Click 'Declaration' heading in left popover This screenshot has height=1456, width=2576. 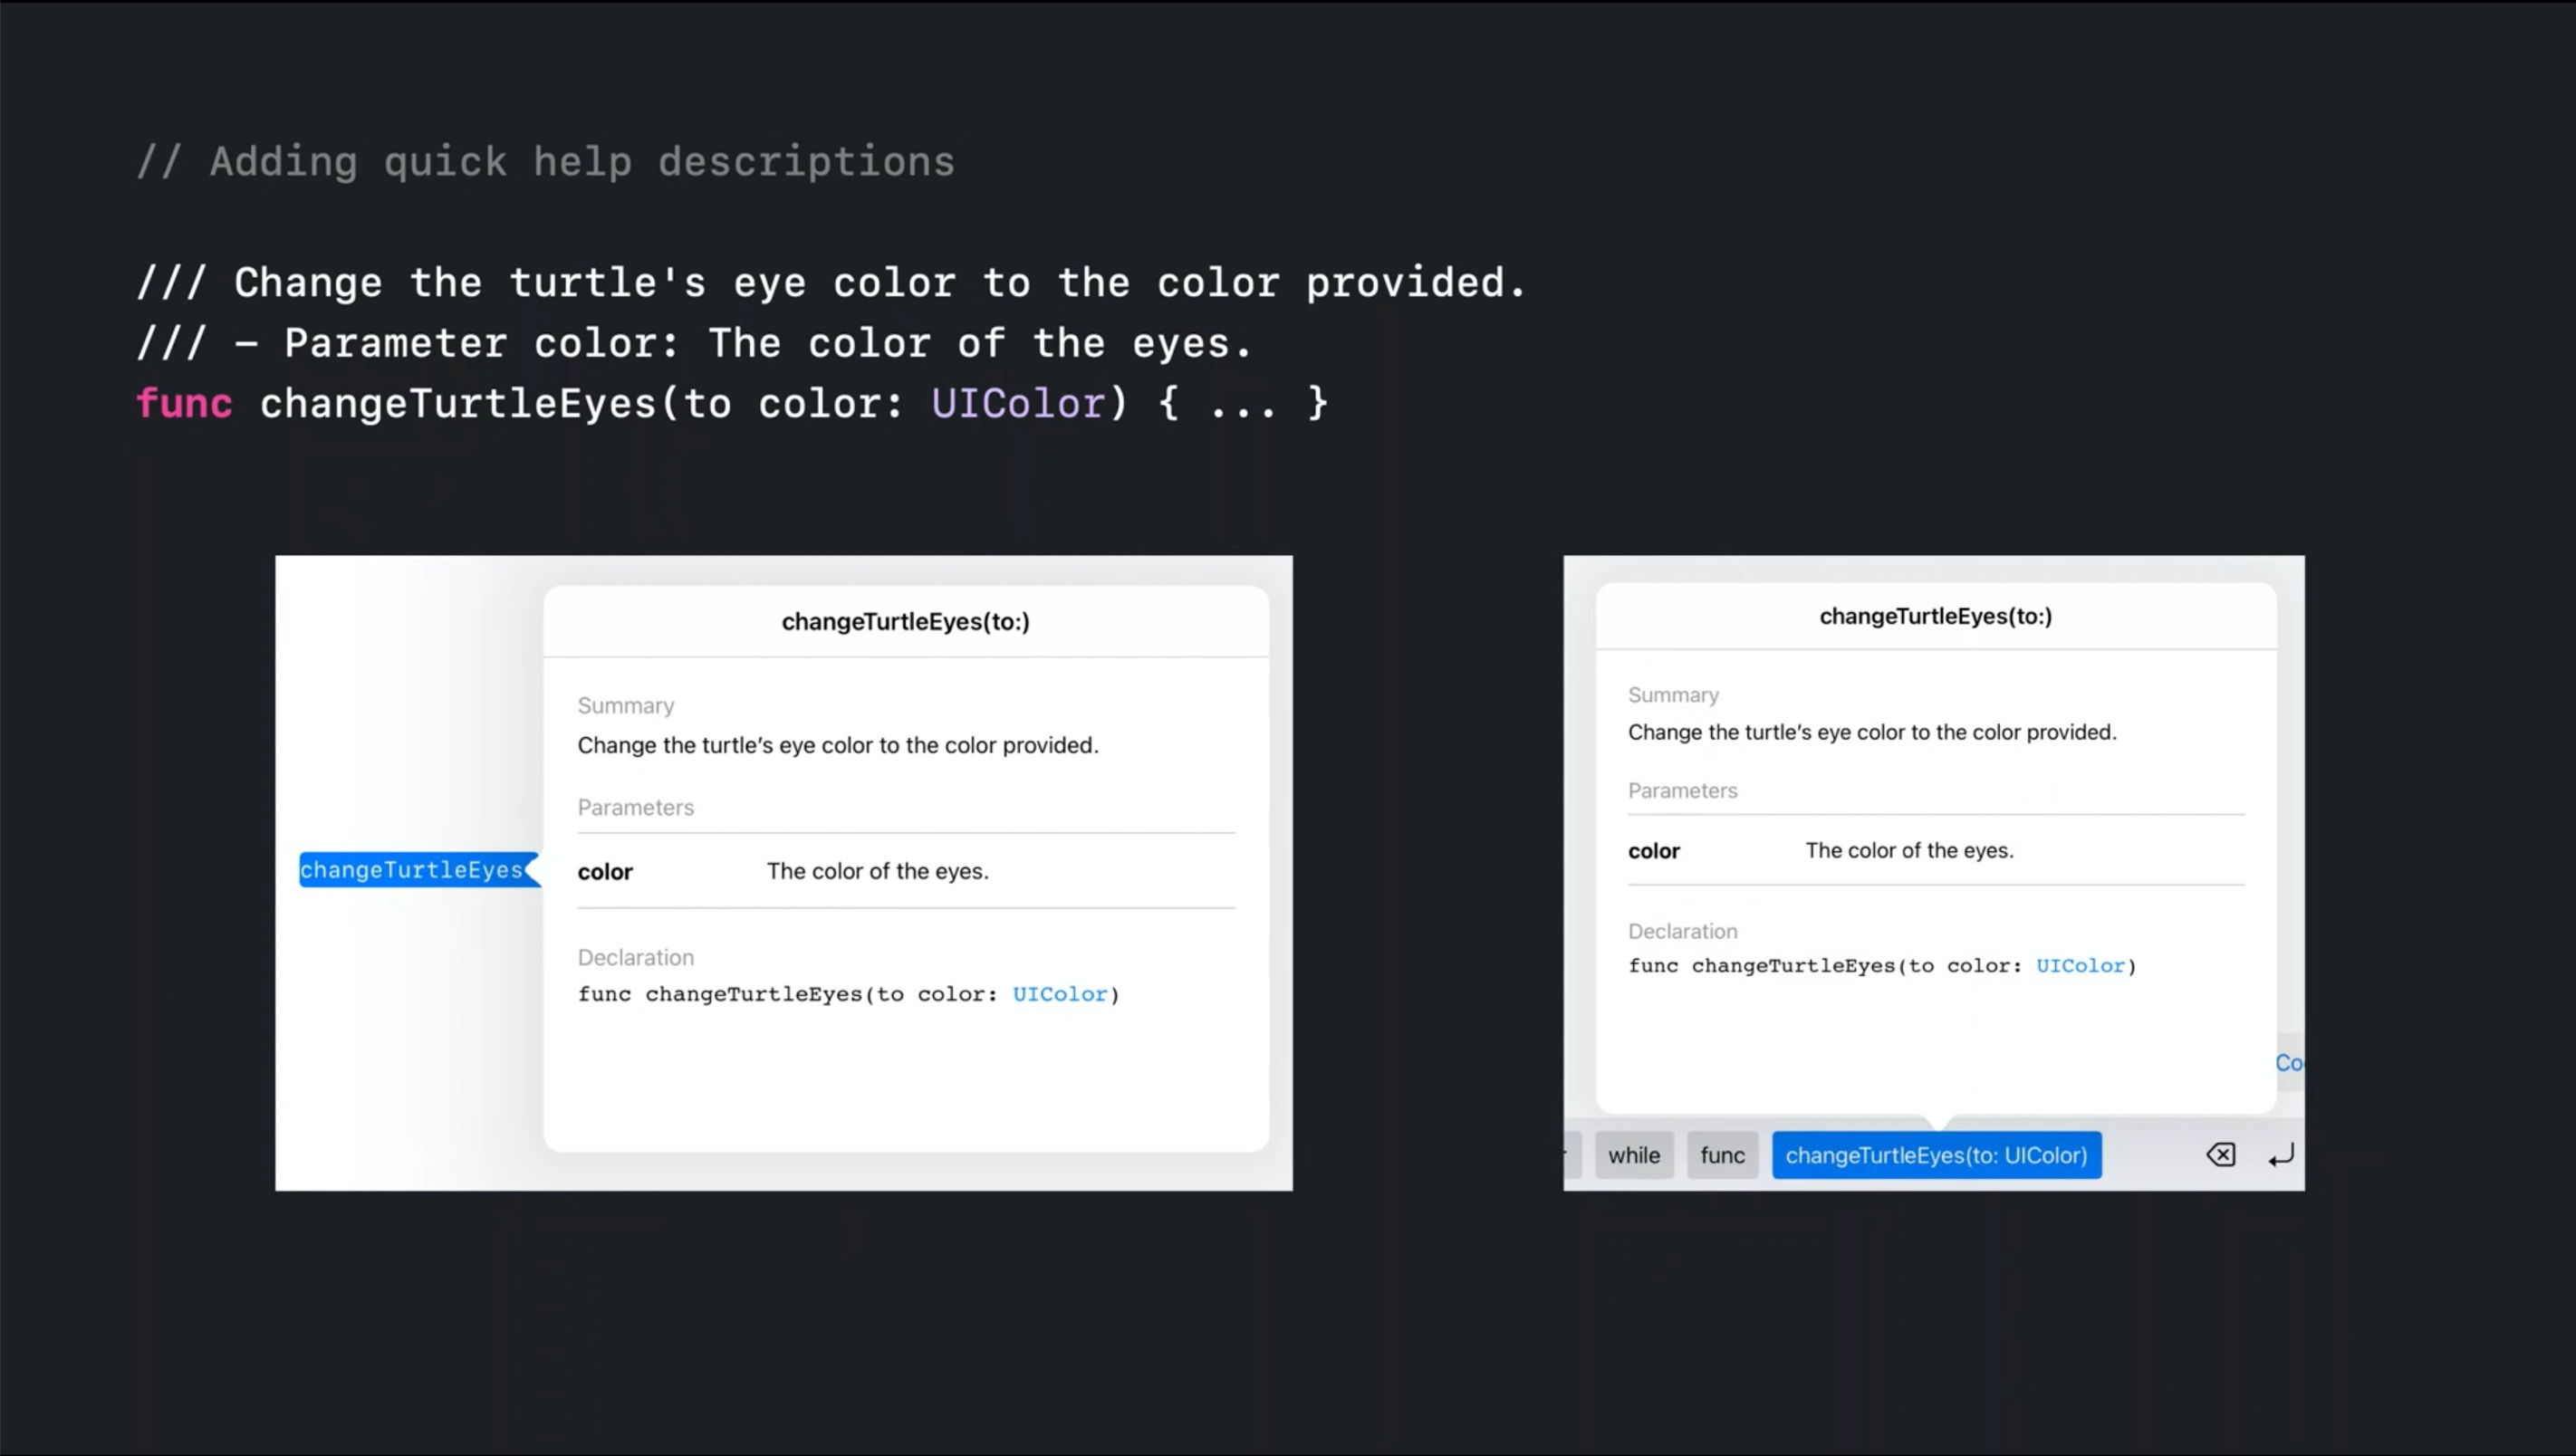(635, 957)
